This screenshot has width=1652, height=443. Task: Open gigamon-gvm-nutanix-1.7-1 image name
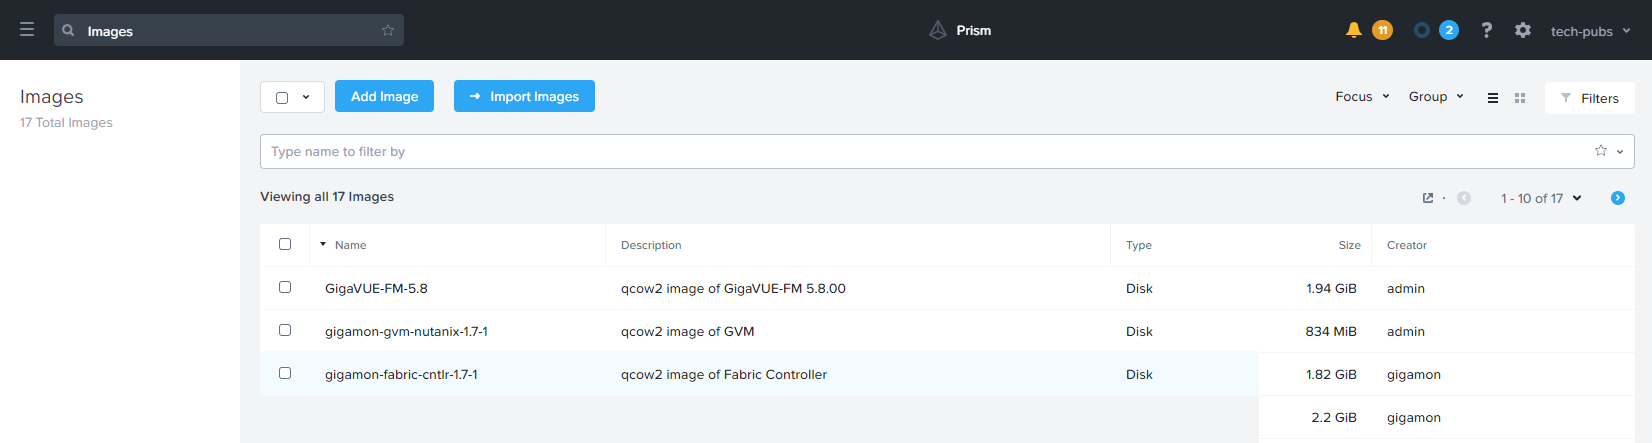[406, 331]
